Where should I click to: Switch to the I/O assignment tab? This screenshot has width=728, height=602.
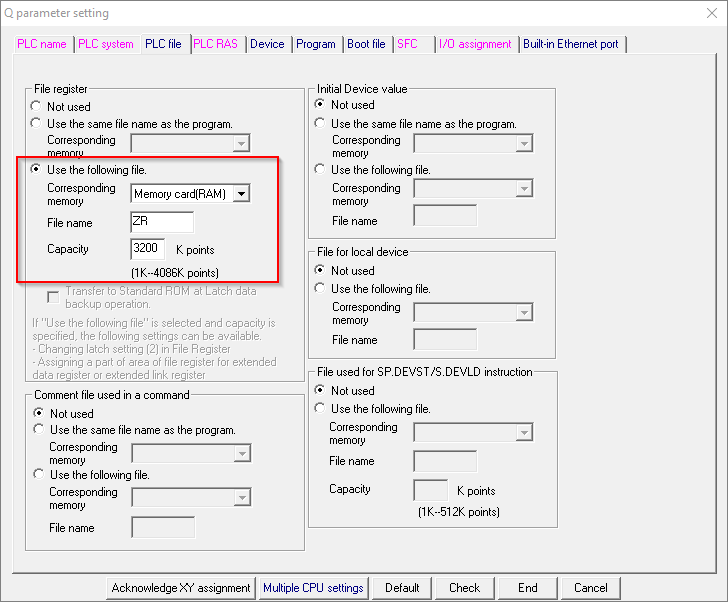click(475, 44)
